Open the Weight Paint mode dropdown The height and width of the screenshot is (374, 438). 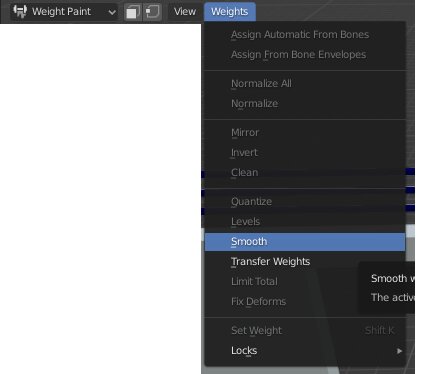[64, 12]
